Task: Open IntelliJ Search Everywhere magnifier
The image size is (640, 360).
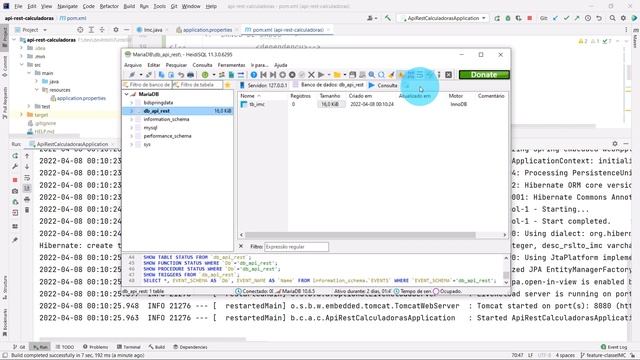Action: pyautogui.click(x=613, y=18)
